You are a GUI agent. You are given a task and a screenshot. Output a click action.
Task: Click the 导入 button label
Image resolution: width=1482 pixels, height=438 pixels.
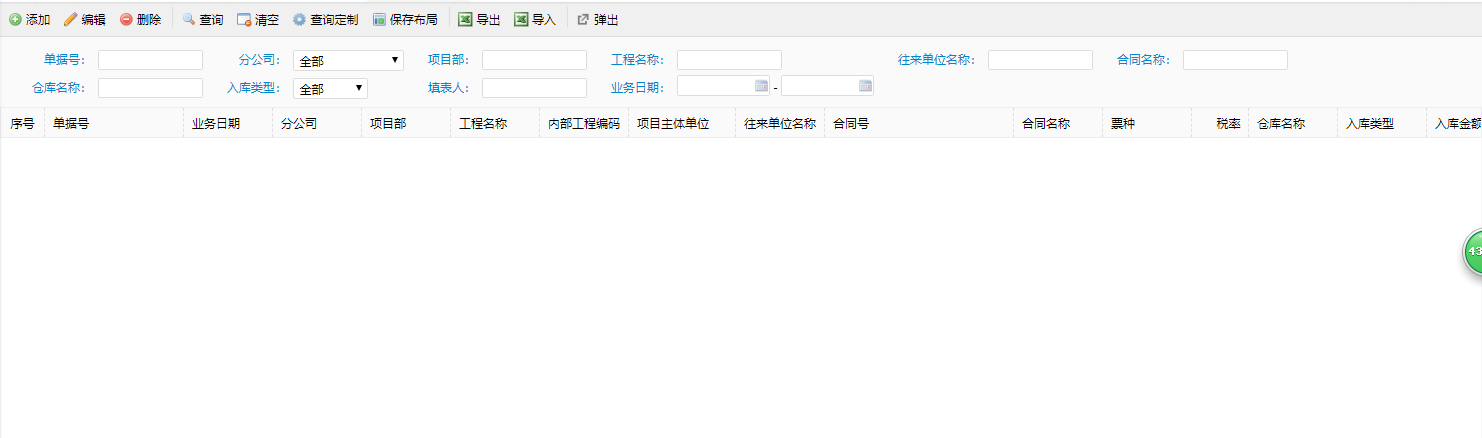point(544,20)
